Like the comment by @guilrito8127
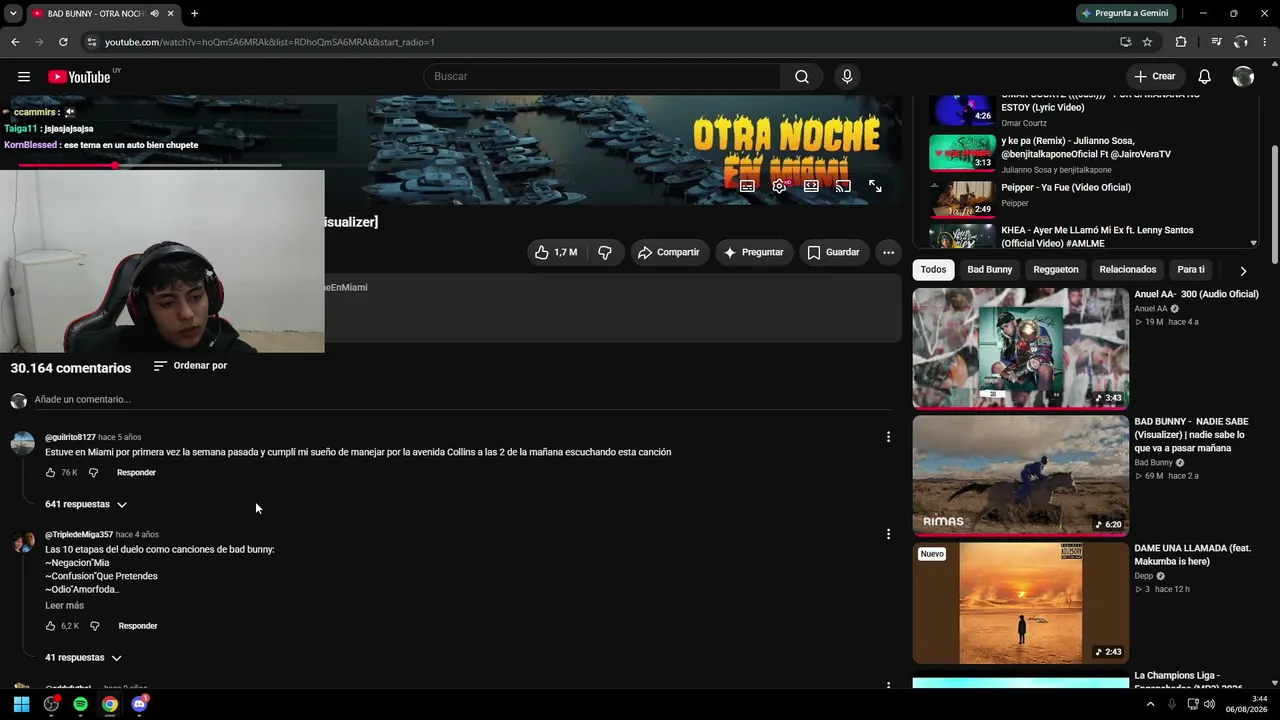1280x720 pixels. click(x=50, y=473)
